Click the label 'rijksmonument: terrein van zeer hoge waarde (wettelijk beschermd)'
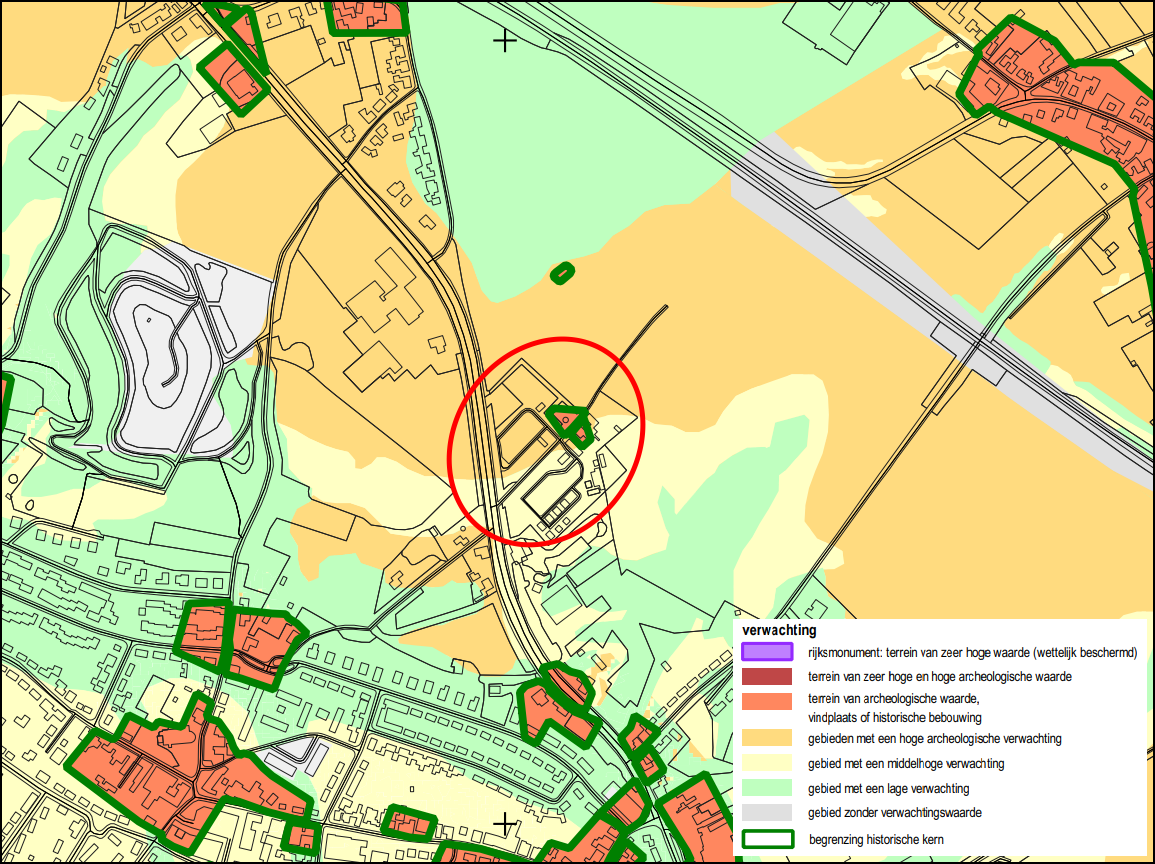 pos(972,653)
